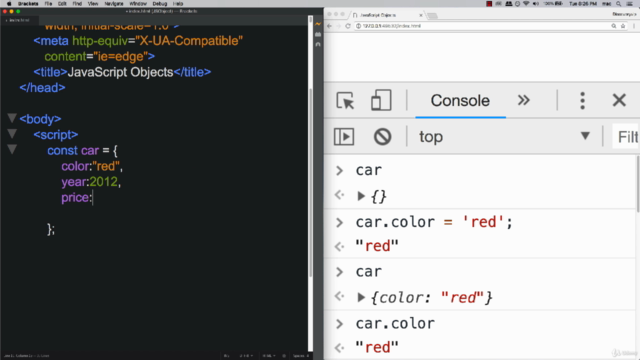The image size is (640, 360).
Task: Open the Debug menu
Action: (x=160, y=4)
